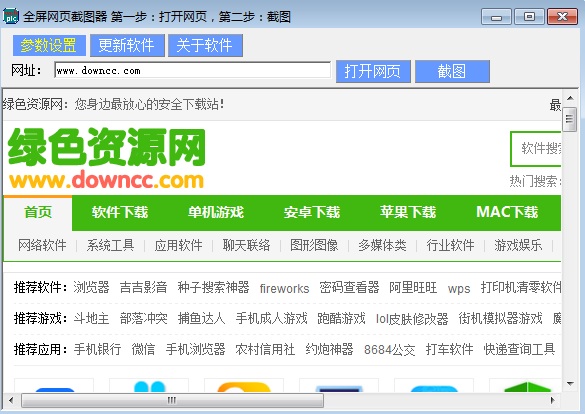Click the 浏览器 recommended software link
The width and height of the screenshot is (585, 414).
pos(91,288)
